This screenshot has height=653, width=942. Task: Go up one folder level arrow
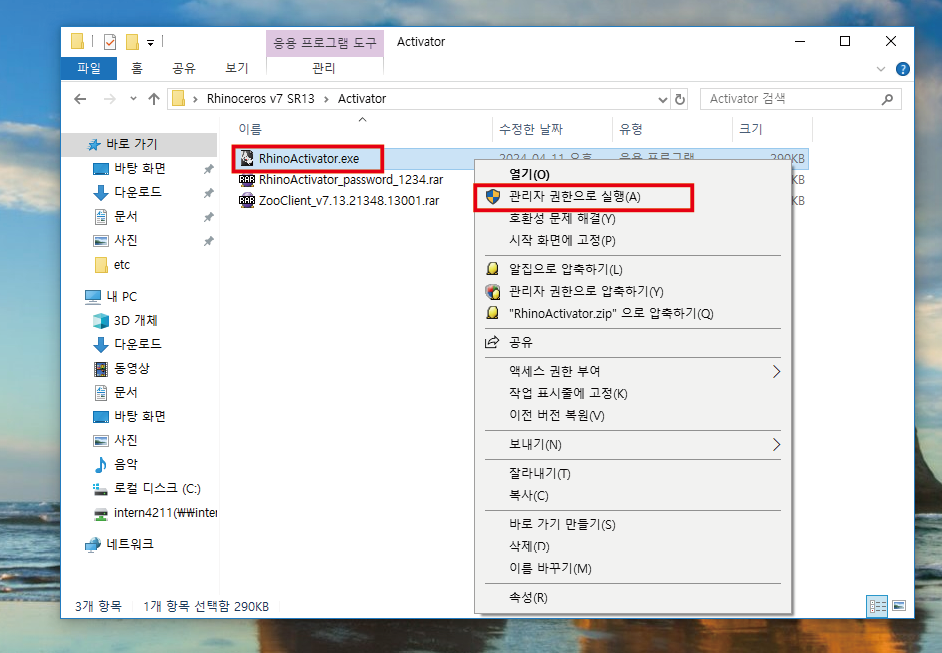click(x=154, y=99)
